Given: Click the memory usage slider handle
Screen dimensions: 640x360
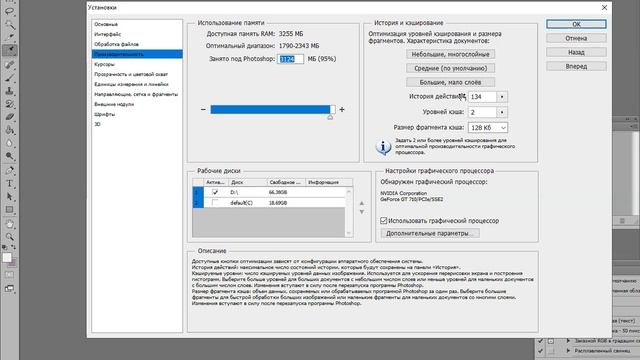Looking at the screenshot, I should [330, 117].
